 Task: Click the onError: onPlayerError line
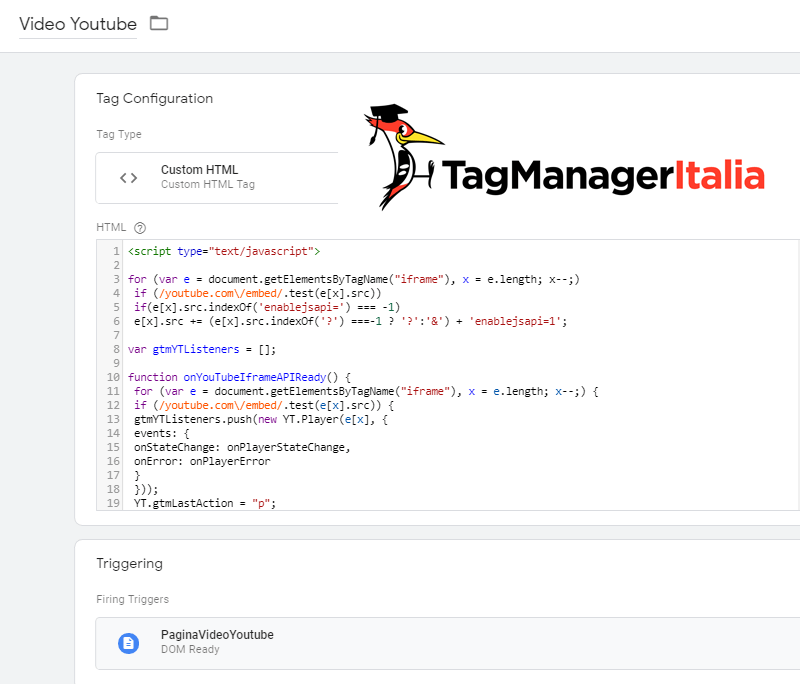click(x=202, y=461)
